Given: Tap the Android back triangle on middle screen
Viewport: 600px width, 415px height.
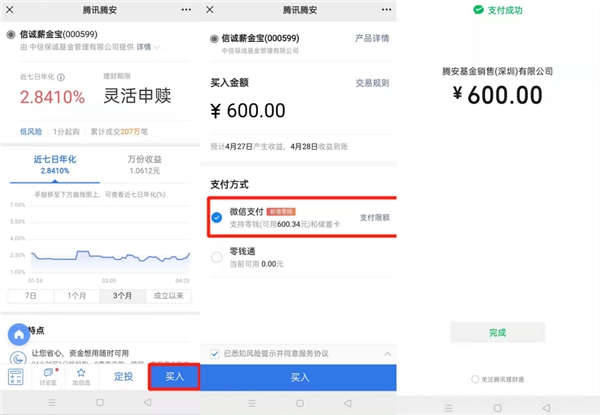Looking at the screenshot, I should (347, 403).
